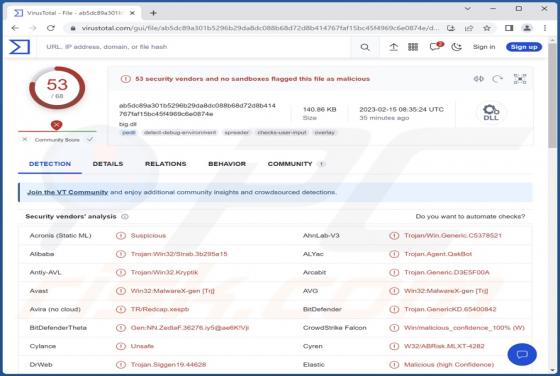Image resolution: width=560 pixels, height=376 pixels.
Task: Click the Sign up button
Action: coord(524,47)
